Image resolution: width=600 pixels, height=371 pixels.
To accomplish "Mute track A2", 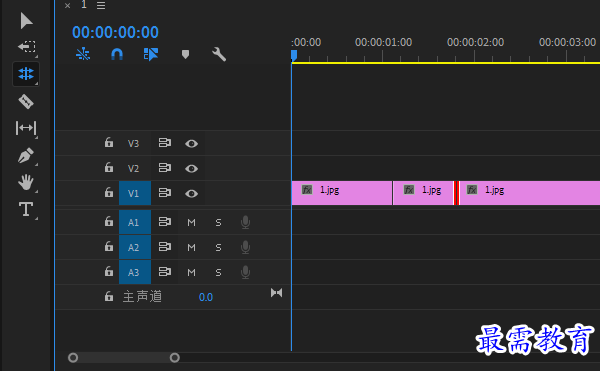I will (191, 247).
